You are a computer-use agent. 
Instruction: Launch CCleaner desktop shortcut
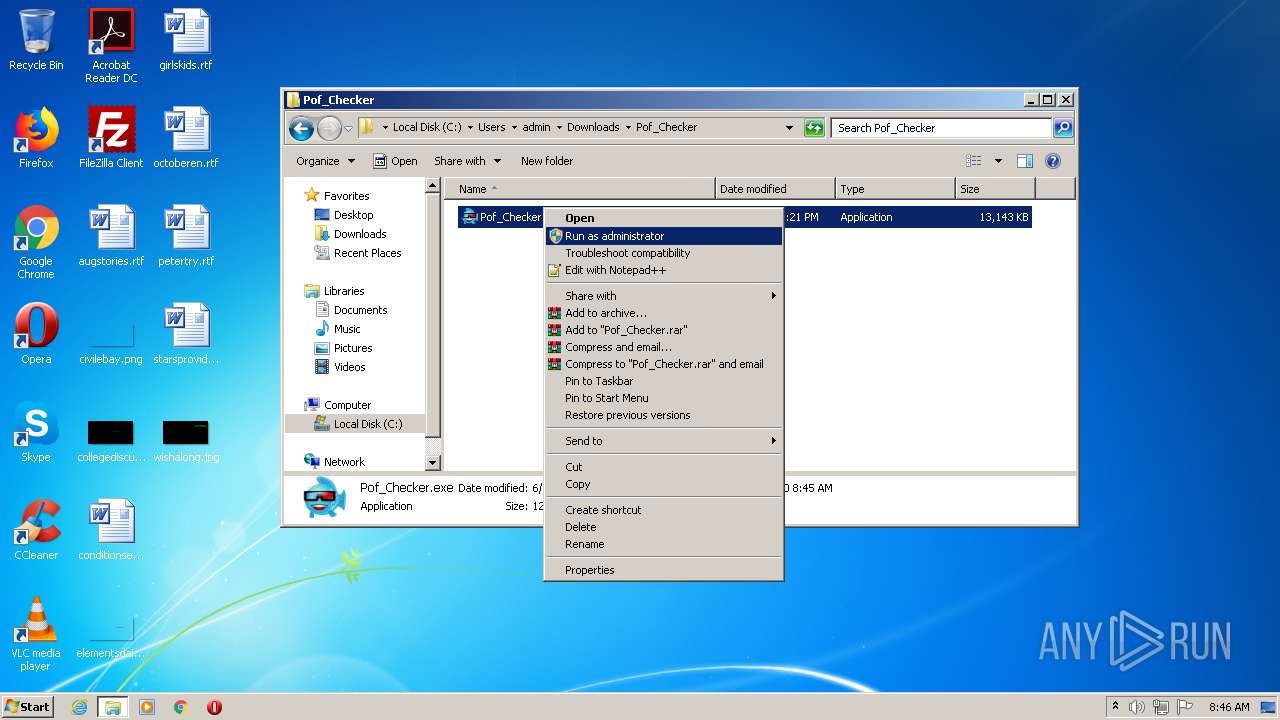tap(36, 529)
